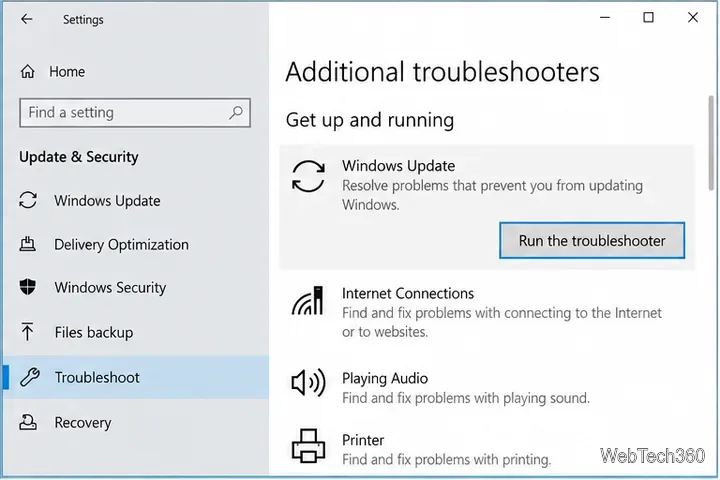The height and width of the screenshot is (480, 720).
Task: Click the Home house icon
Action: point(28,71)
